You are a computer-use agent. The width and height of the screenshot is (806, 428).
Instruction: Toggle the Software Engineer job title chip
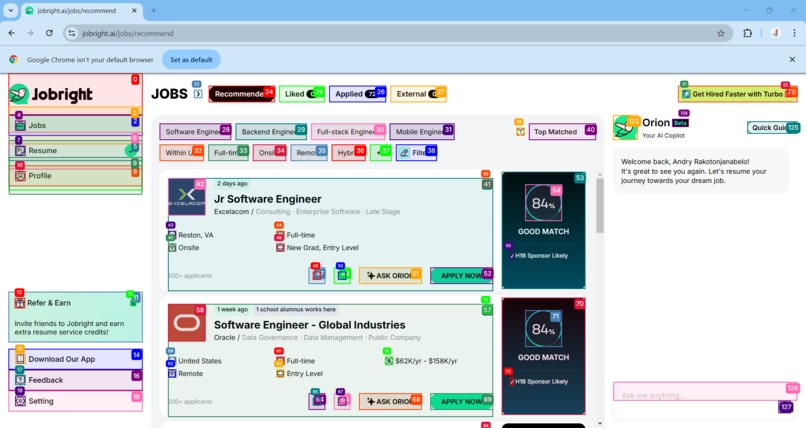point(195,132)
